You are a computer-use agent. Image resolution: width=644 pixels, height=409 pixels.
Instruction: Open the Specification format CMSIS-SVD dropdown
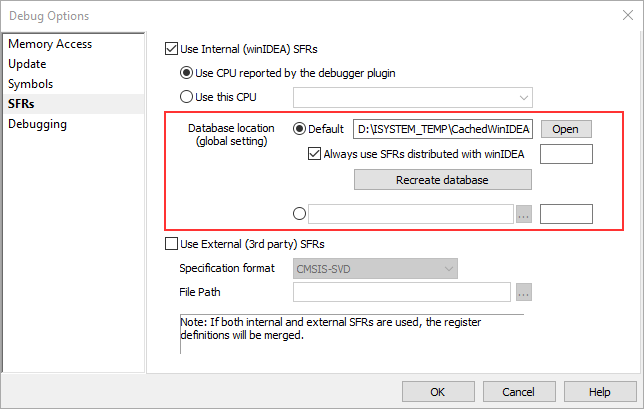375,268
